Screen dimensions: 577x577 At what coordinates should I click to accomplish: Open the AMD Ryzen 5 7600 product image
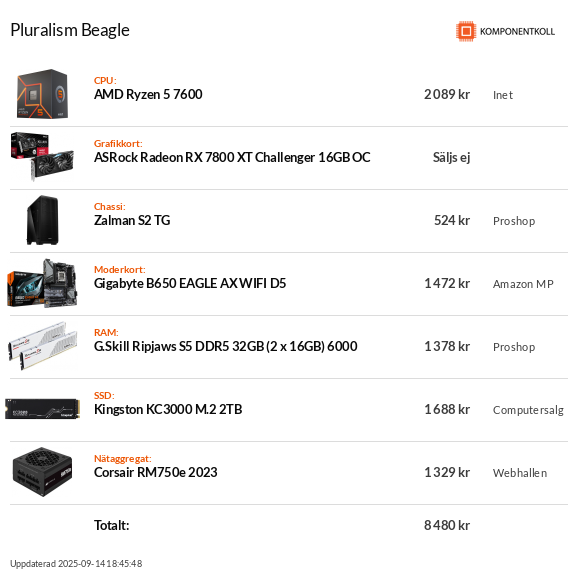(42, 94)
